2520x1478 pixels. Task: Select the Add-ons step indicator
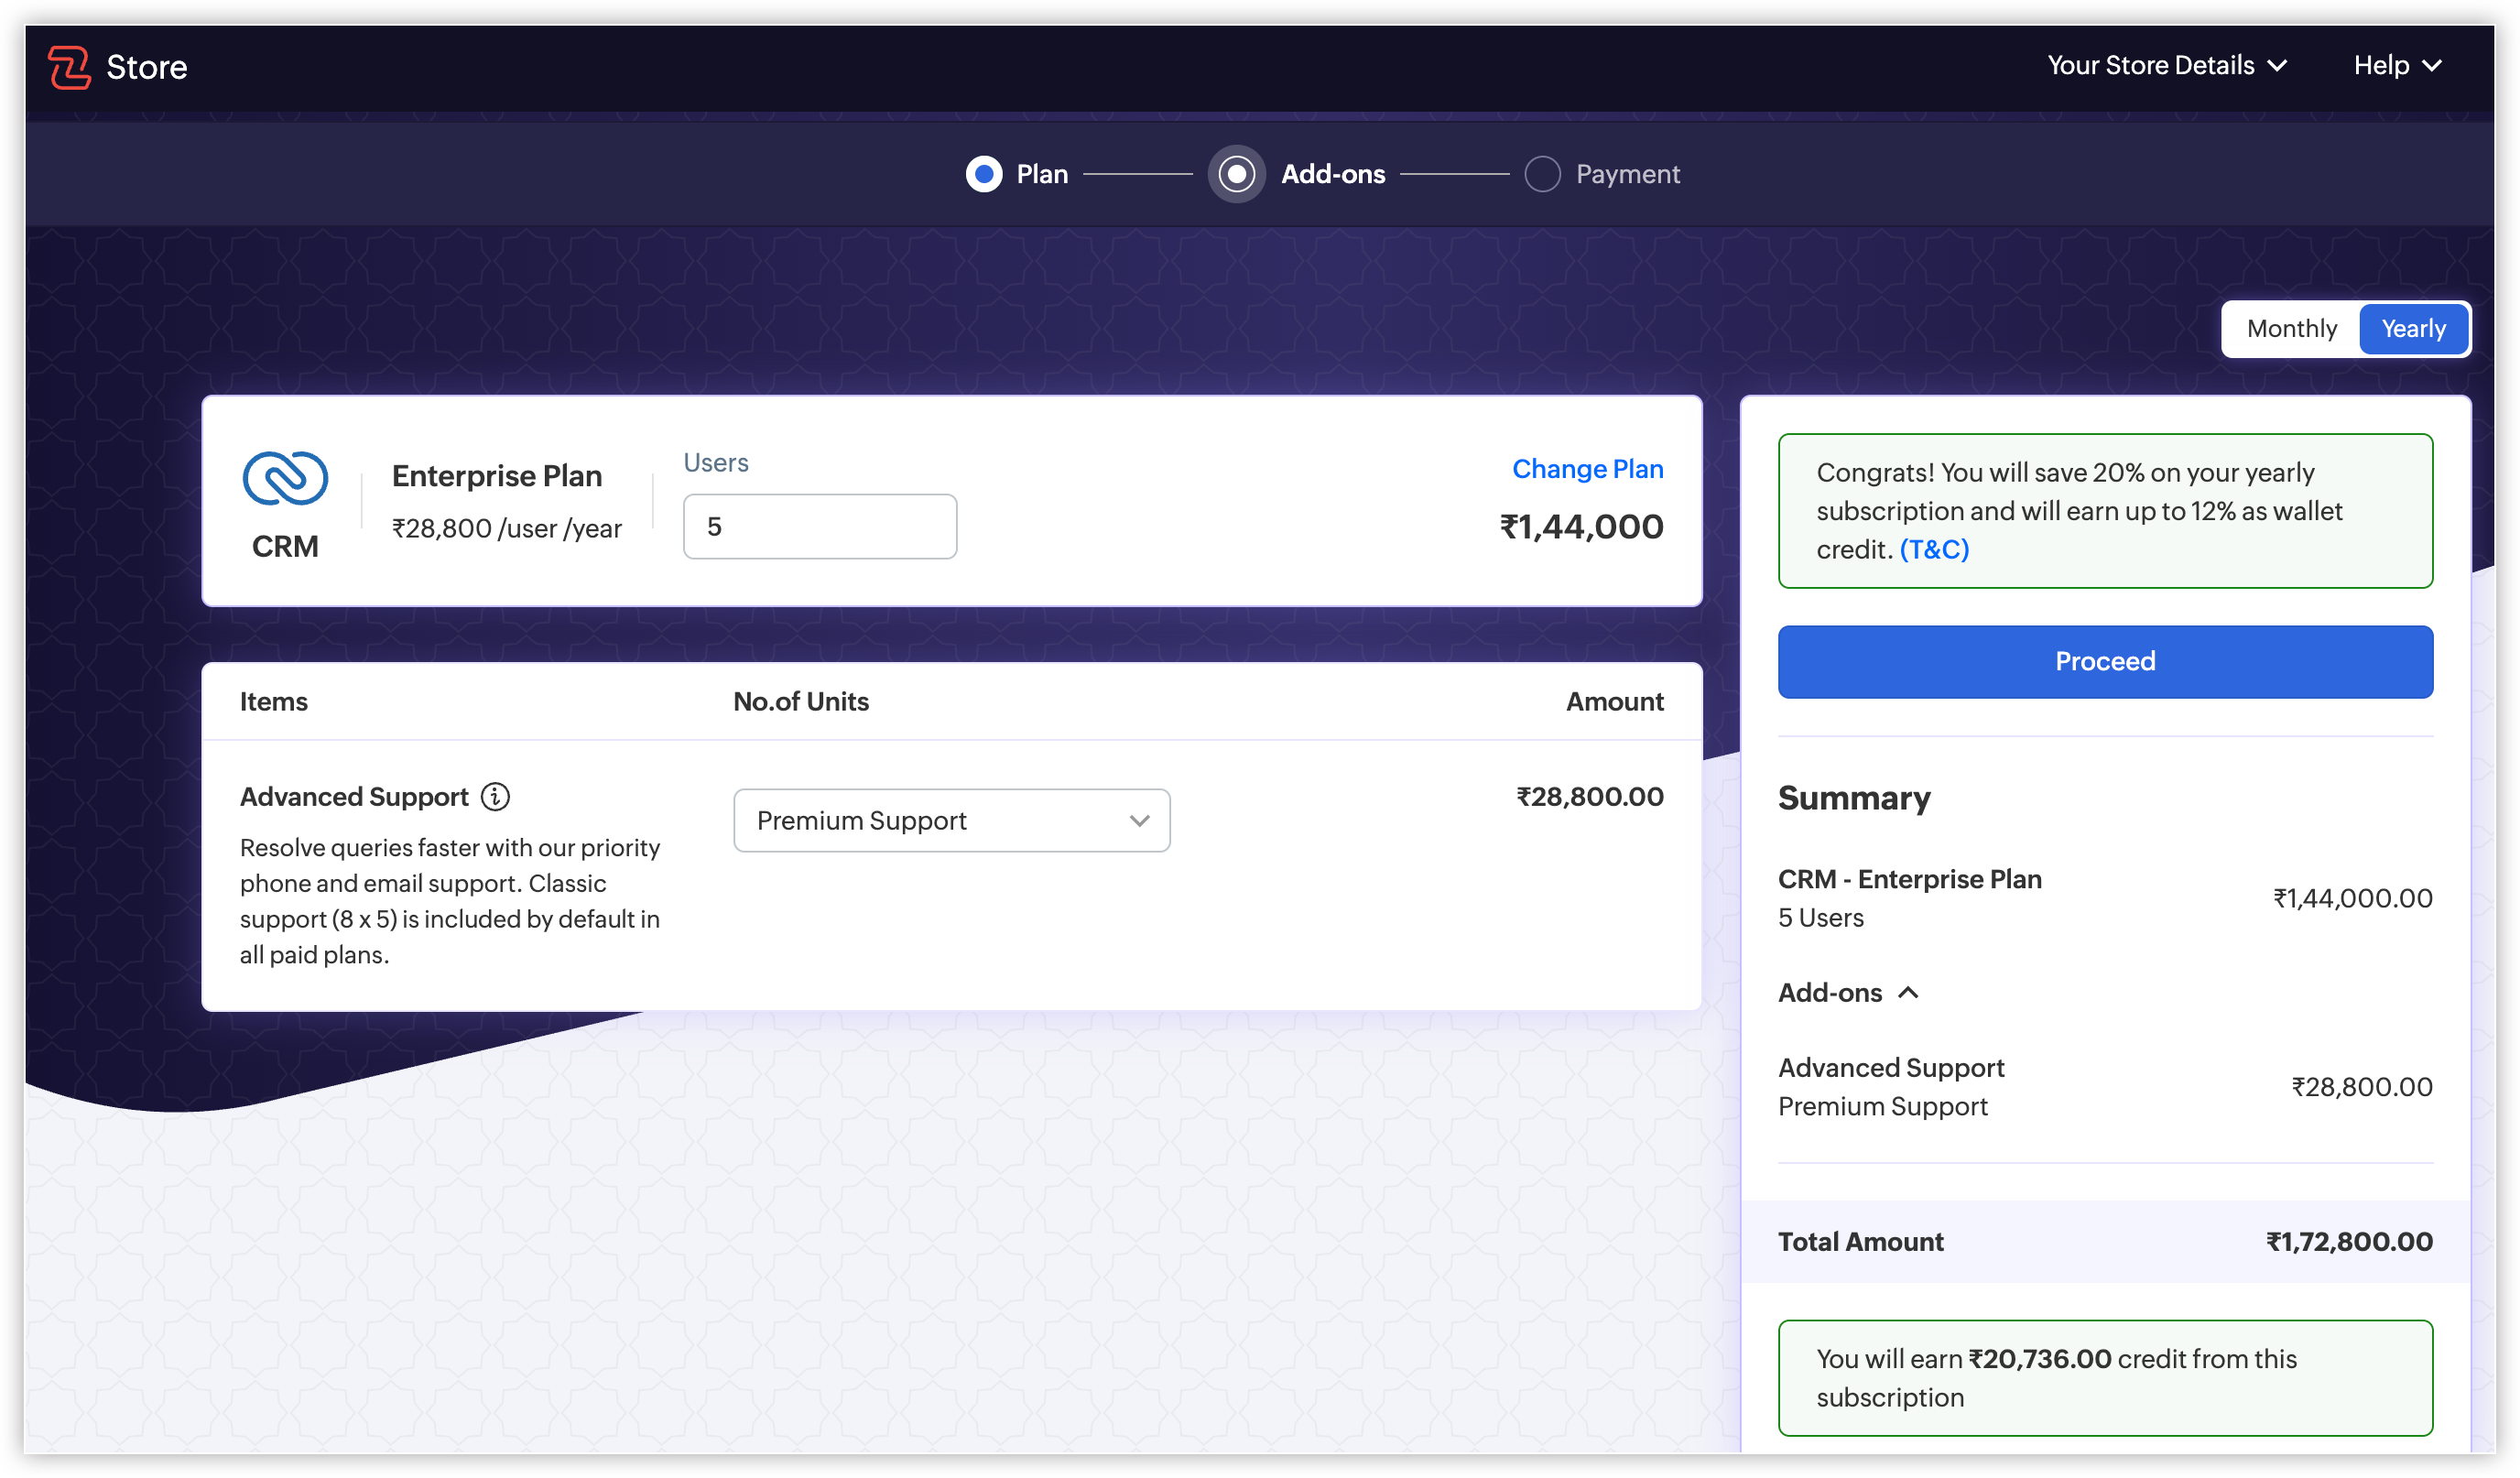click(1237, 174)
